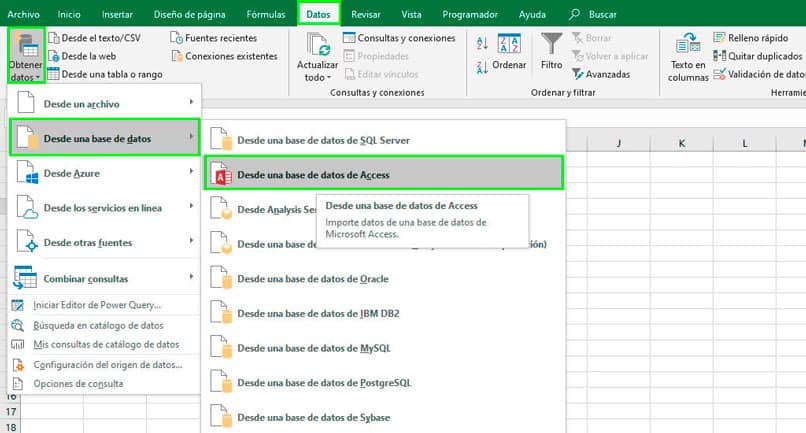Click Borrar filter button
806x433 pixels.
(592, 38)
